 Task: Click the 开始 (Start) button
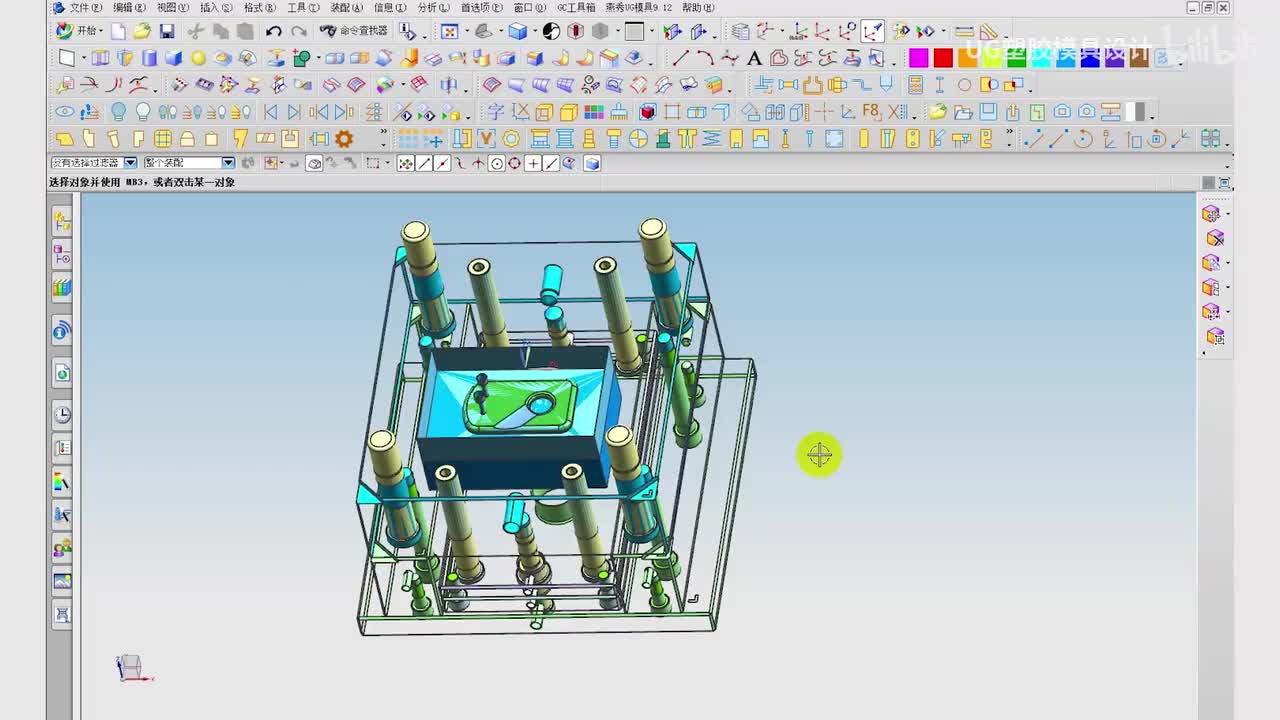77,32
